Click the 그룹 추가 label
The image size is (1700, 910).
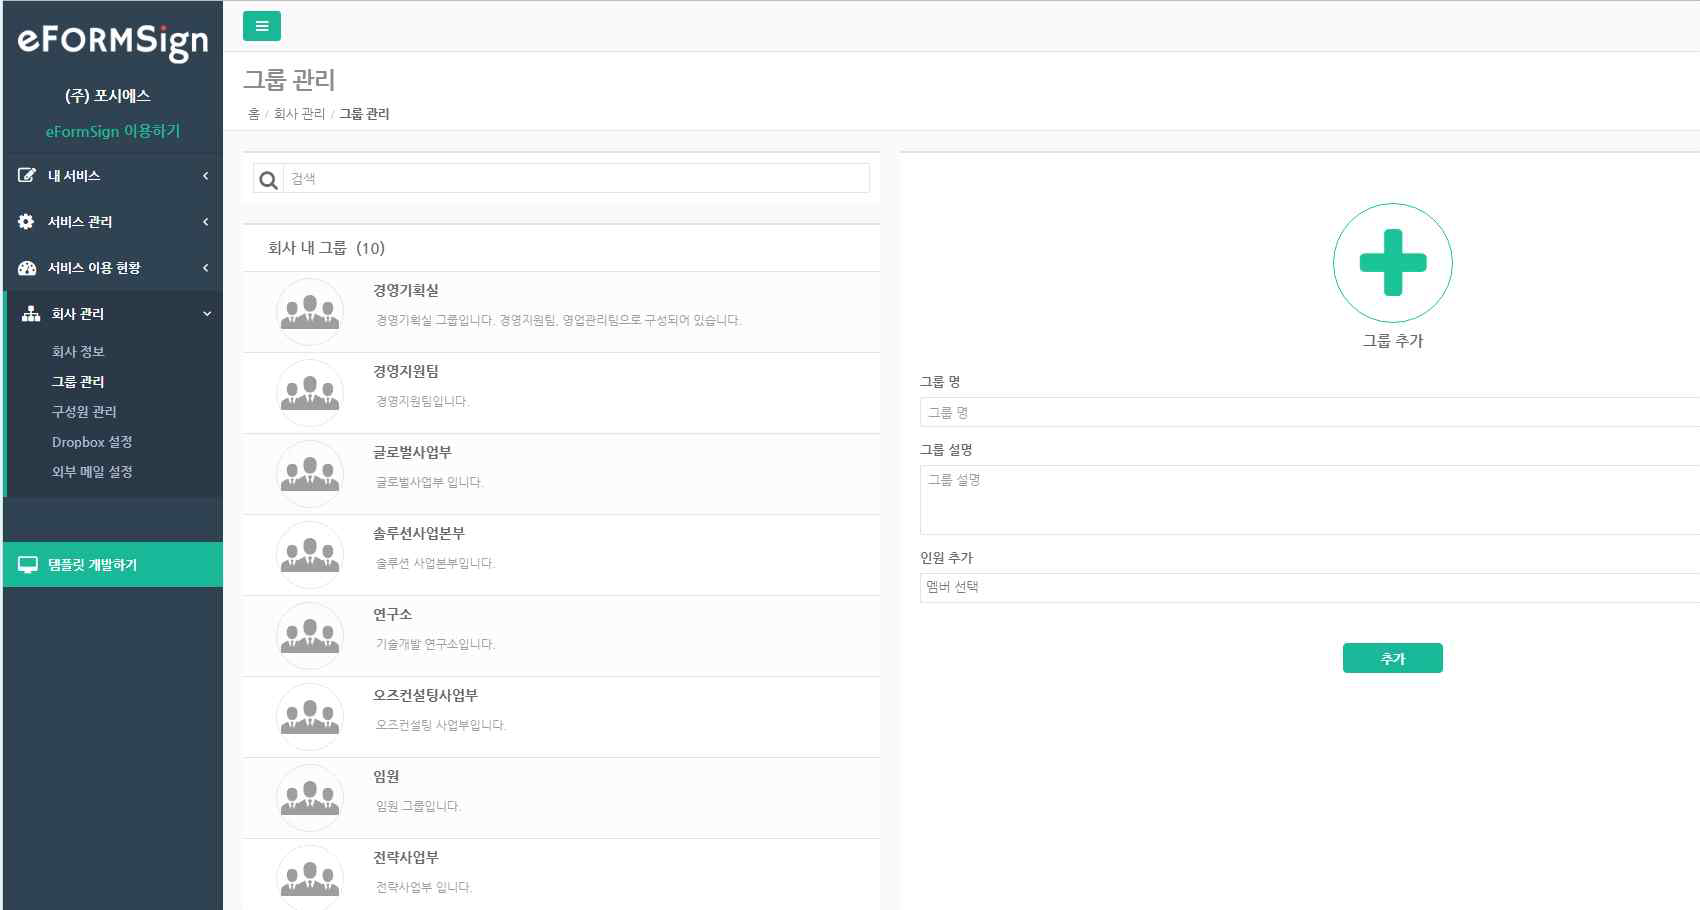pos(1392,341)
